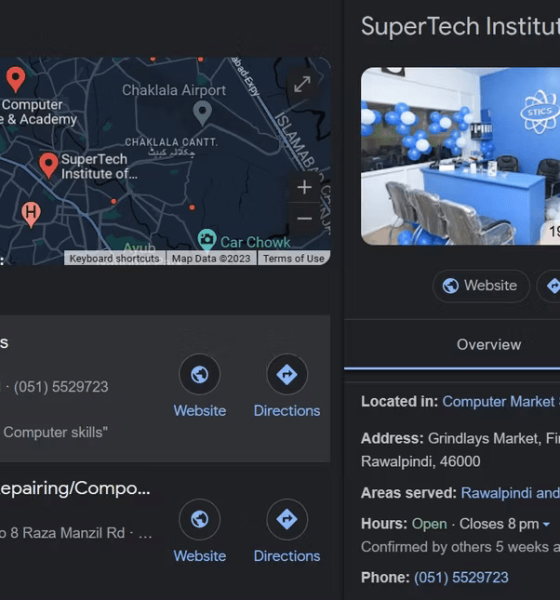
Task: Open Website for Raza Manzil Rd listing
Action: click(x=199, y=532)
